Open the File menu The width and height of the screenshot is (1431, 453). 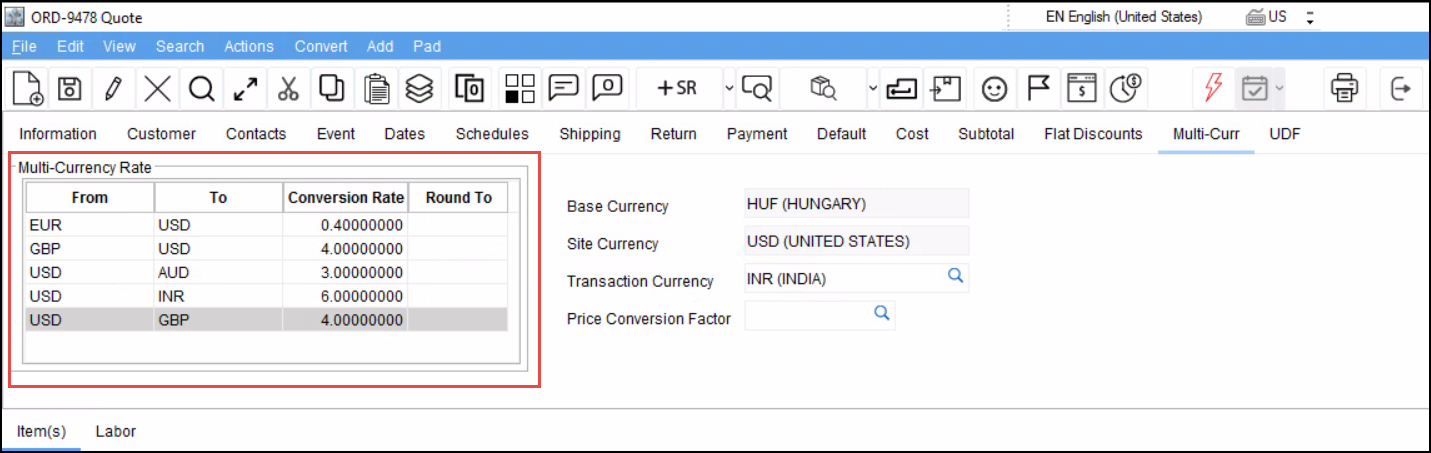point(24,46)
